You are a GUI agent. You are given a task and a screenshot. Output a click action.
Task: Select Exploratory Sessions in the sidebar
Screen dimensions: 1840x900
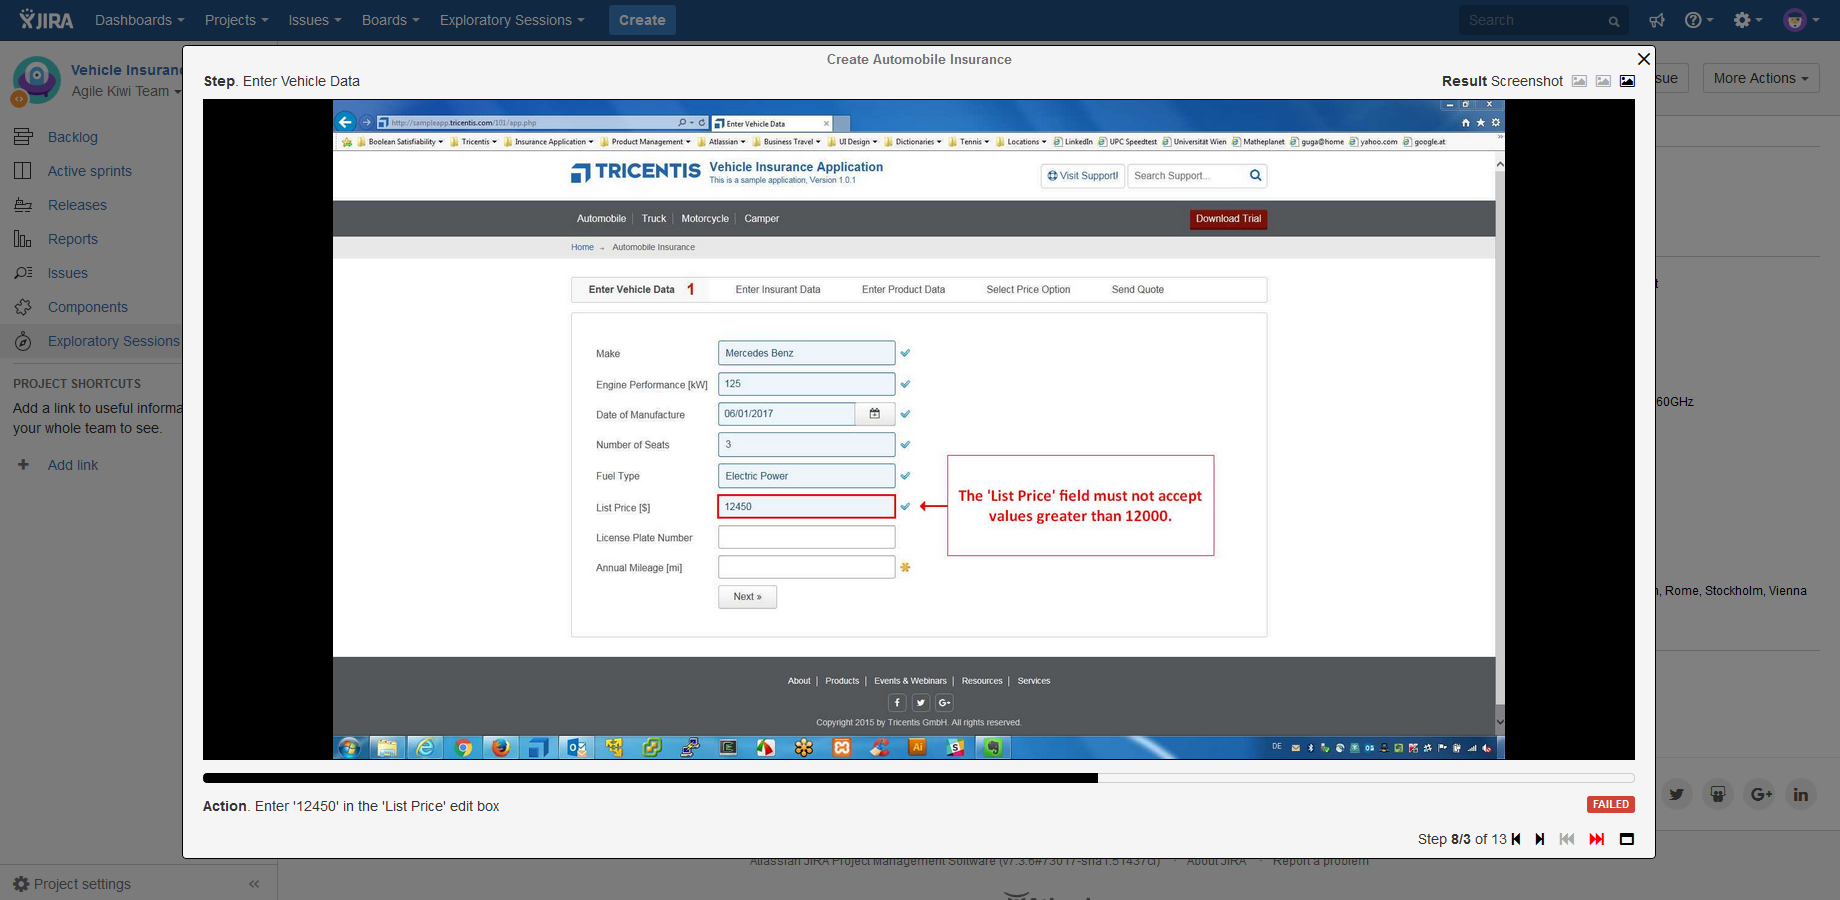coord(114,341)
